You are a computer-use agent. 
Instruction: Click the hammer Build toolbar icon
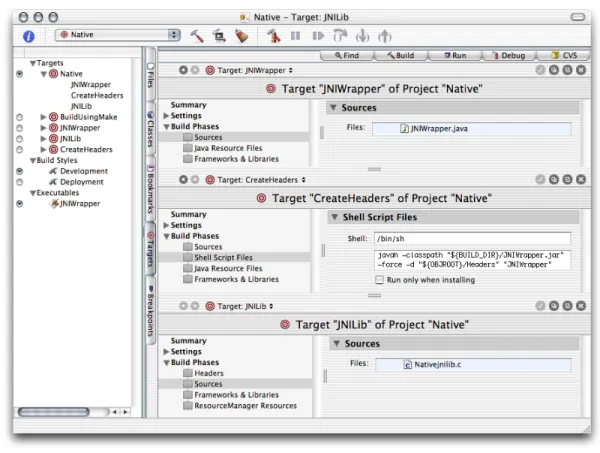tap(197, 36)
